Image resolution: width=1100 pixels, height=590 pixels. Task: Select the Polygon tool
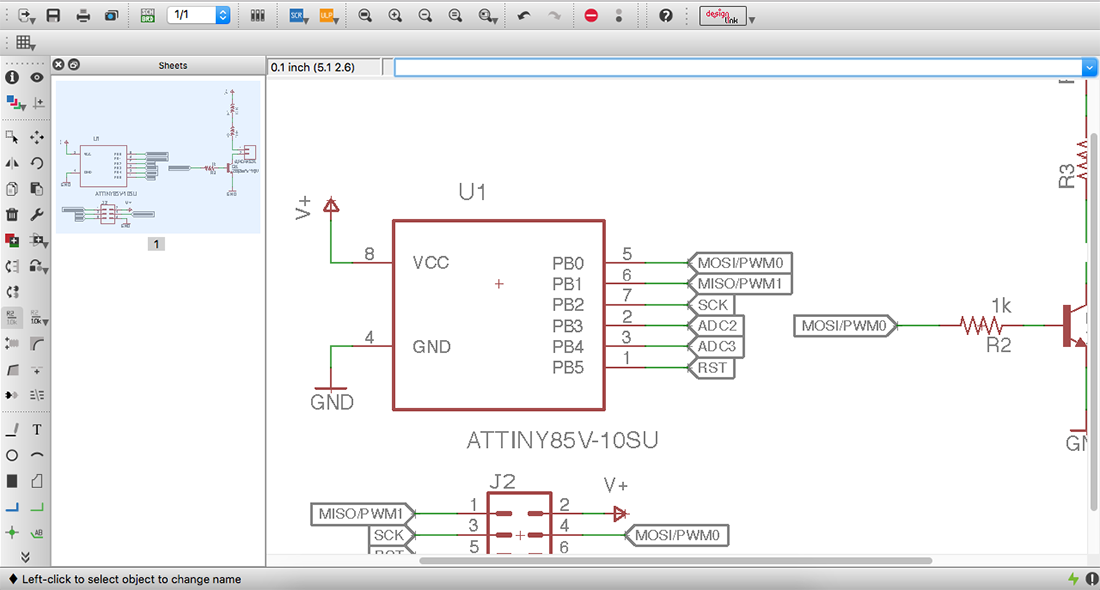click(x=37, y=481)
